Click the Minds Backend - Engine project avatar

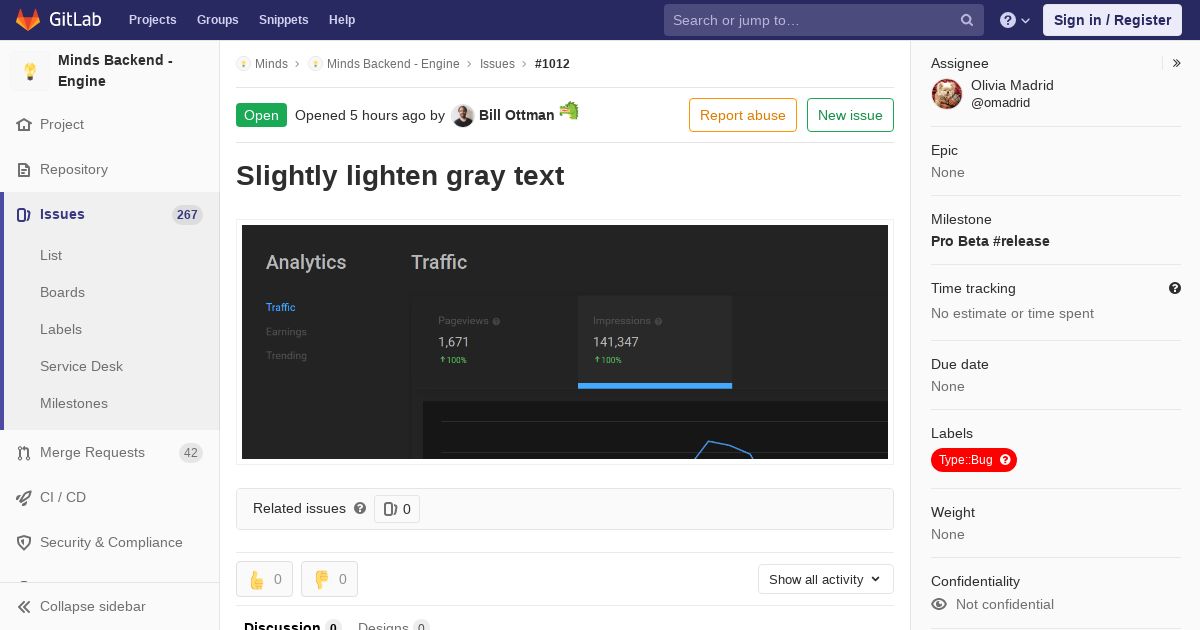[30, 71]
